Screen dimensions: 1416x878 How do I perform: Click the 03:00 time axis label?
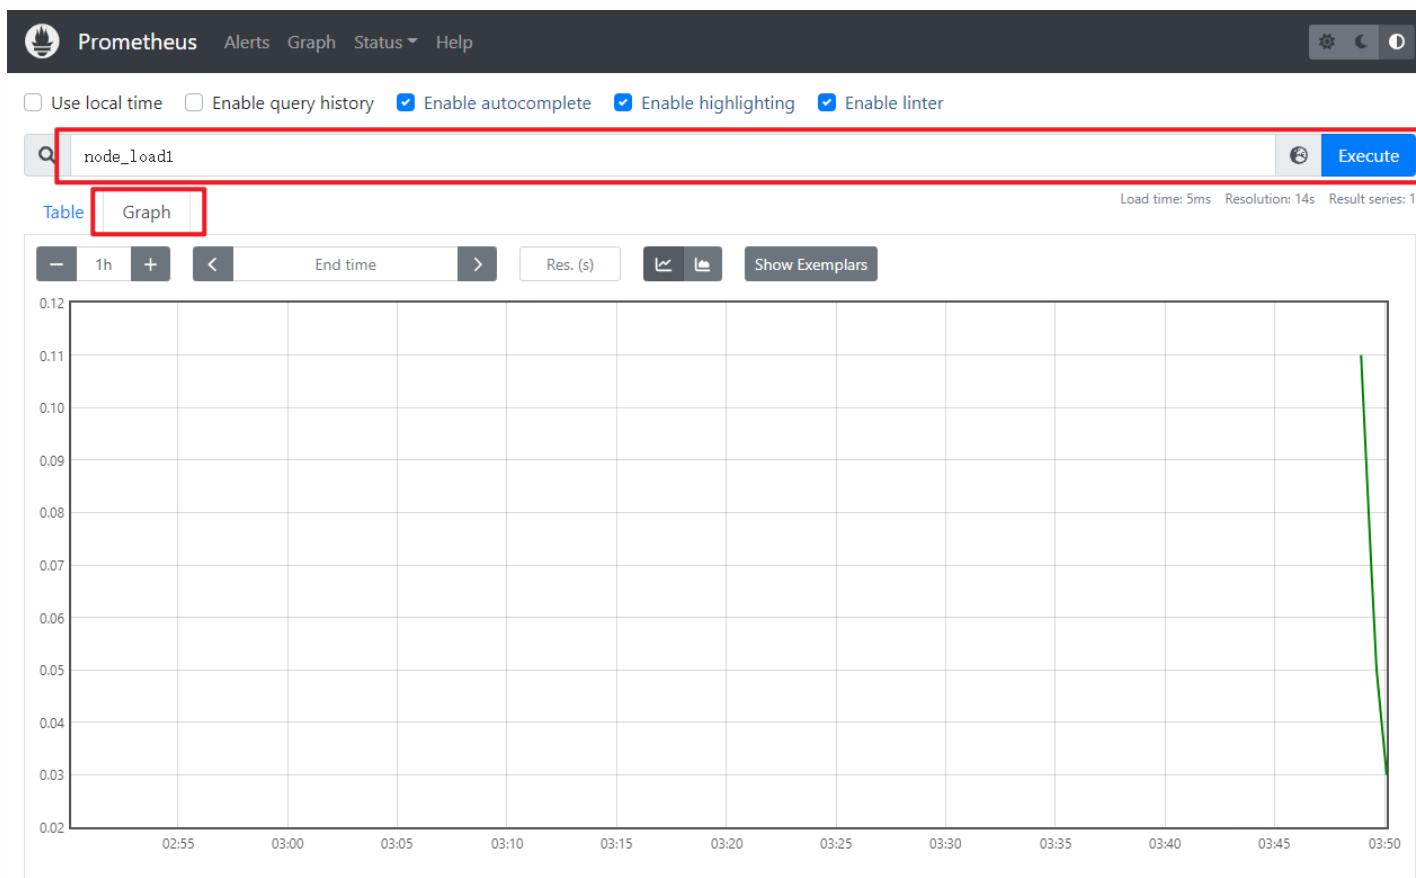pos(288,844)
